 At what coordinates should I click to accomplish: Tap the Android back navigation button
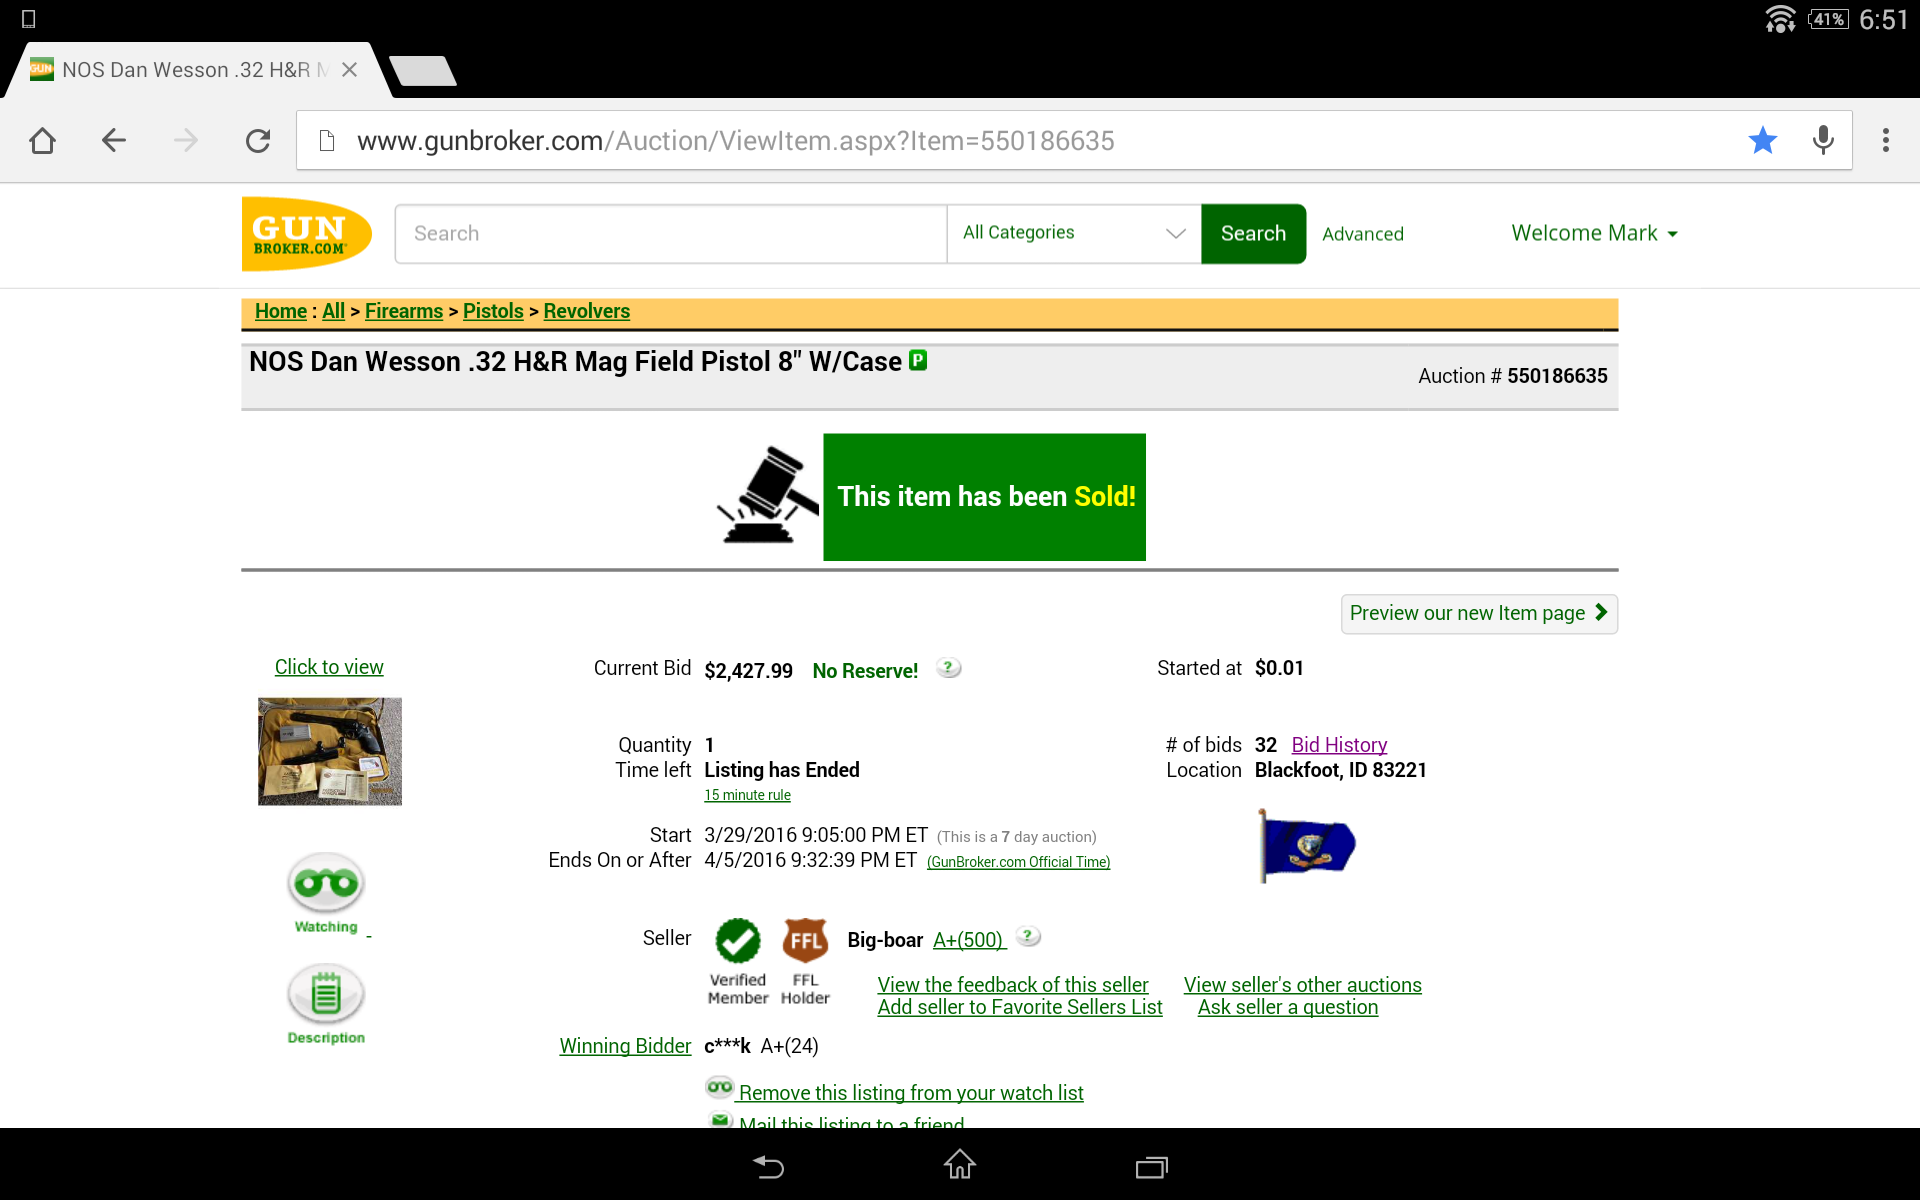[x=768, y=1166]
